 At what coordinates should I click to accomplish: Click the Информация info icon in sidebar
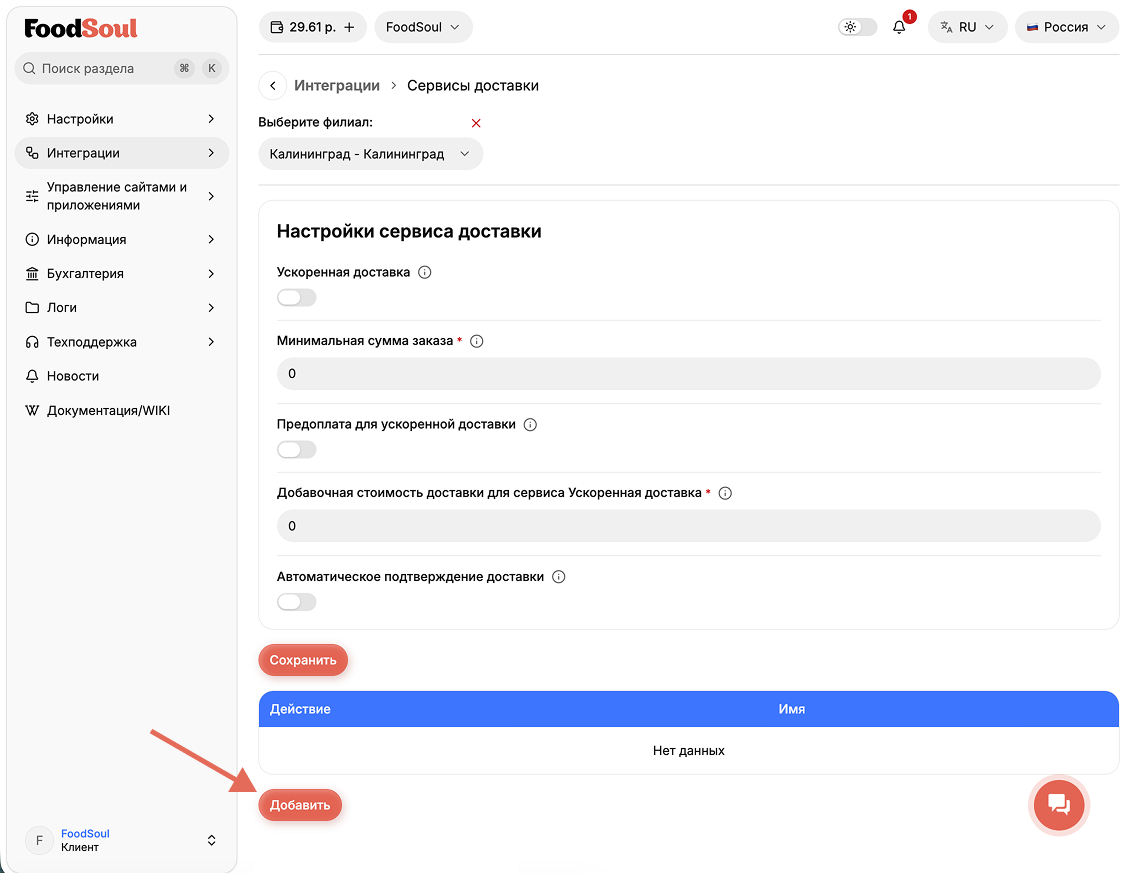tap(32, 239)
